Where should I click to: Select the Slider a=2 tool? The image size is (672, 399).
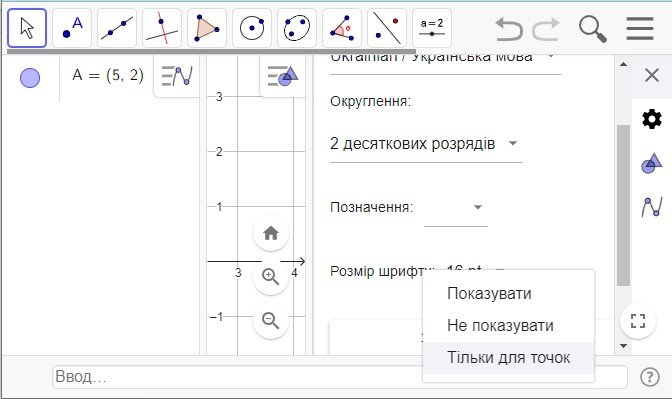point(432,28)
